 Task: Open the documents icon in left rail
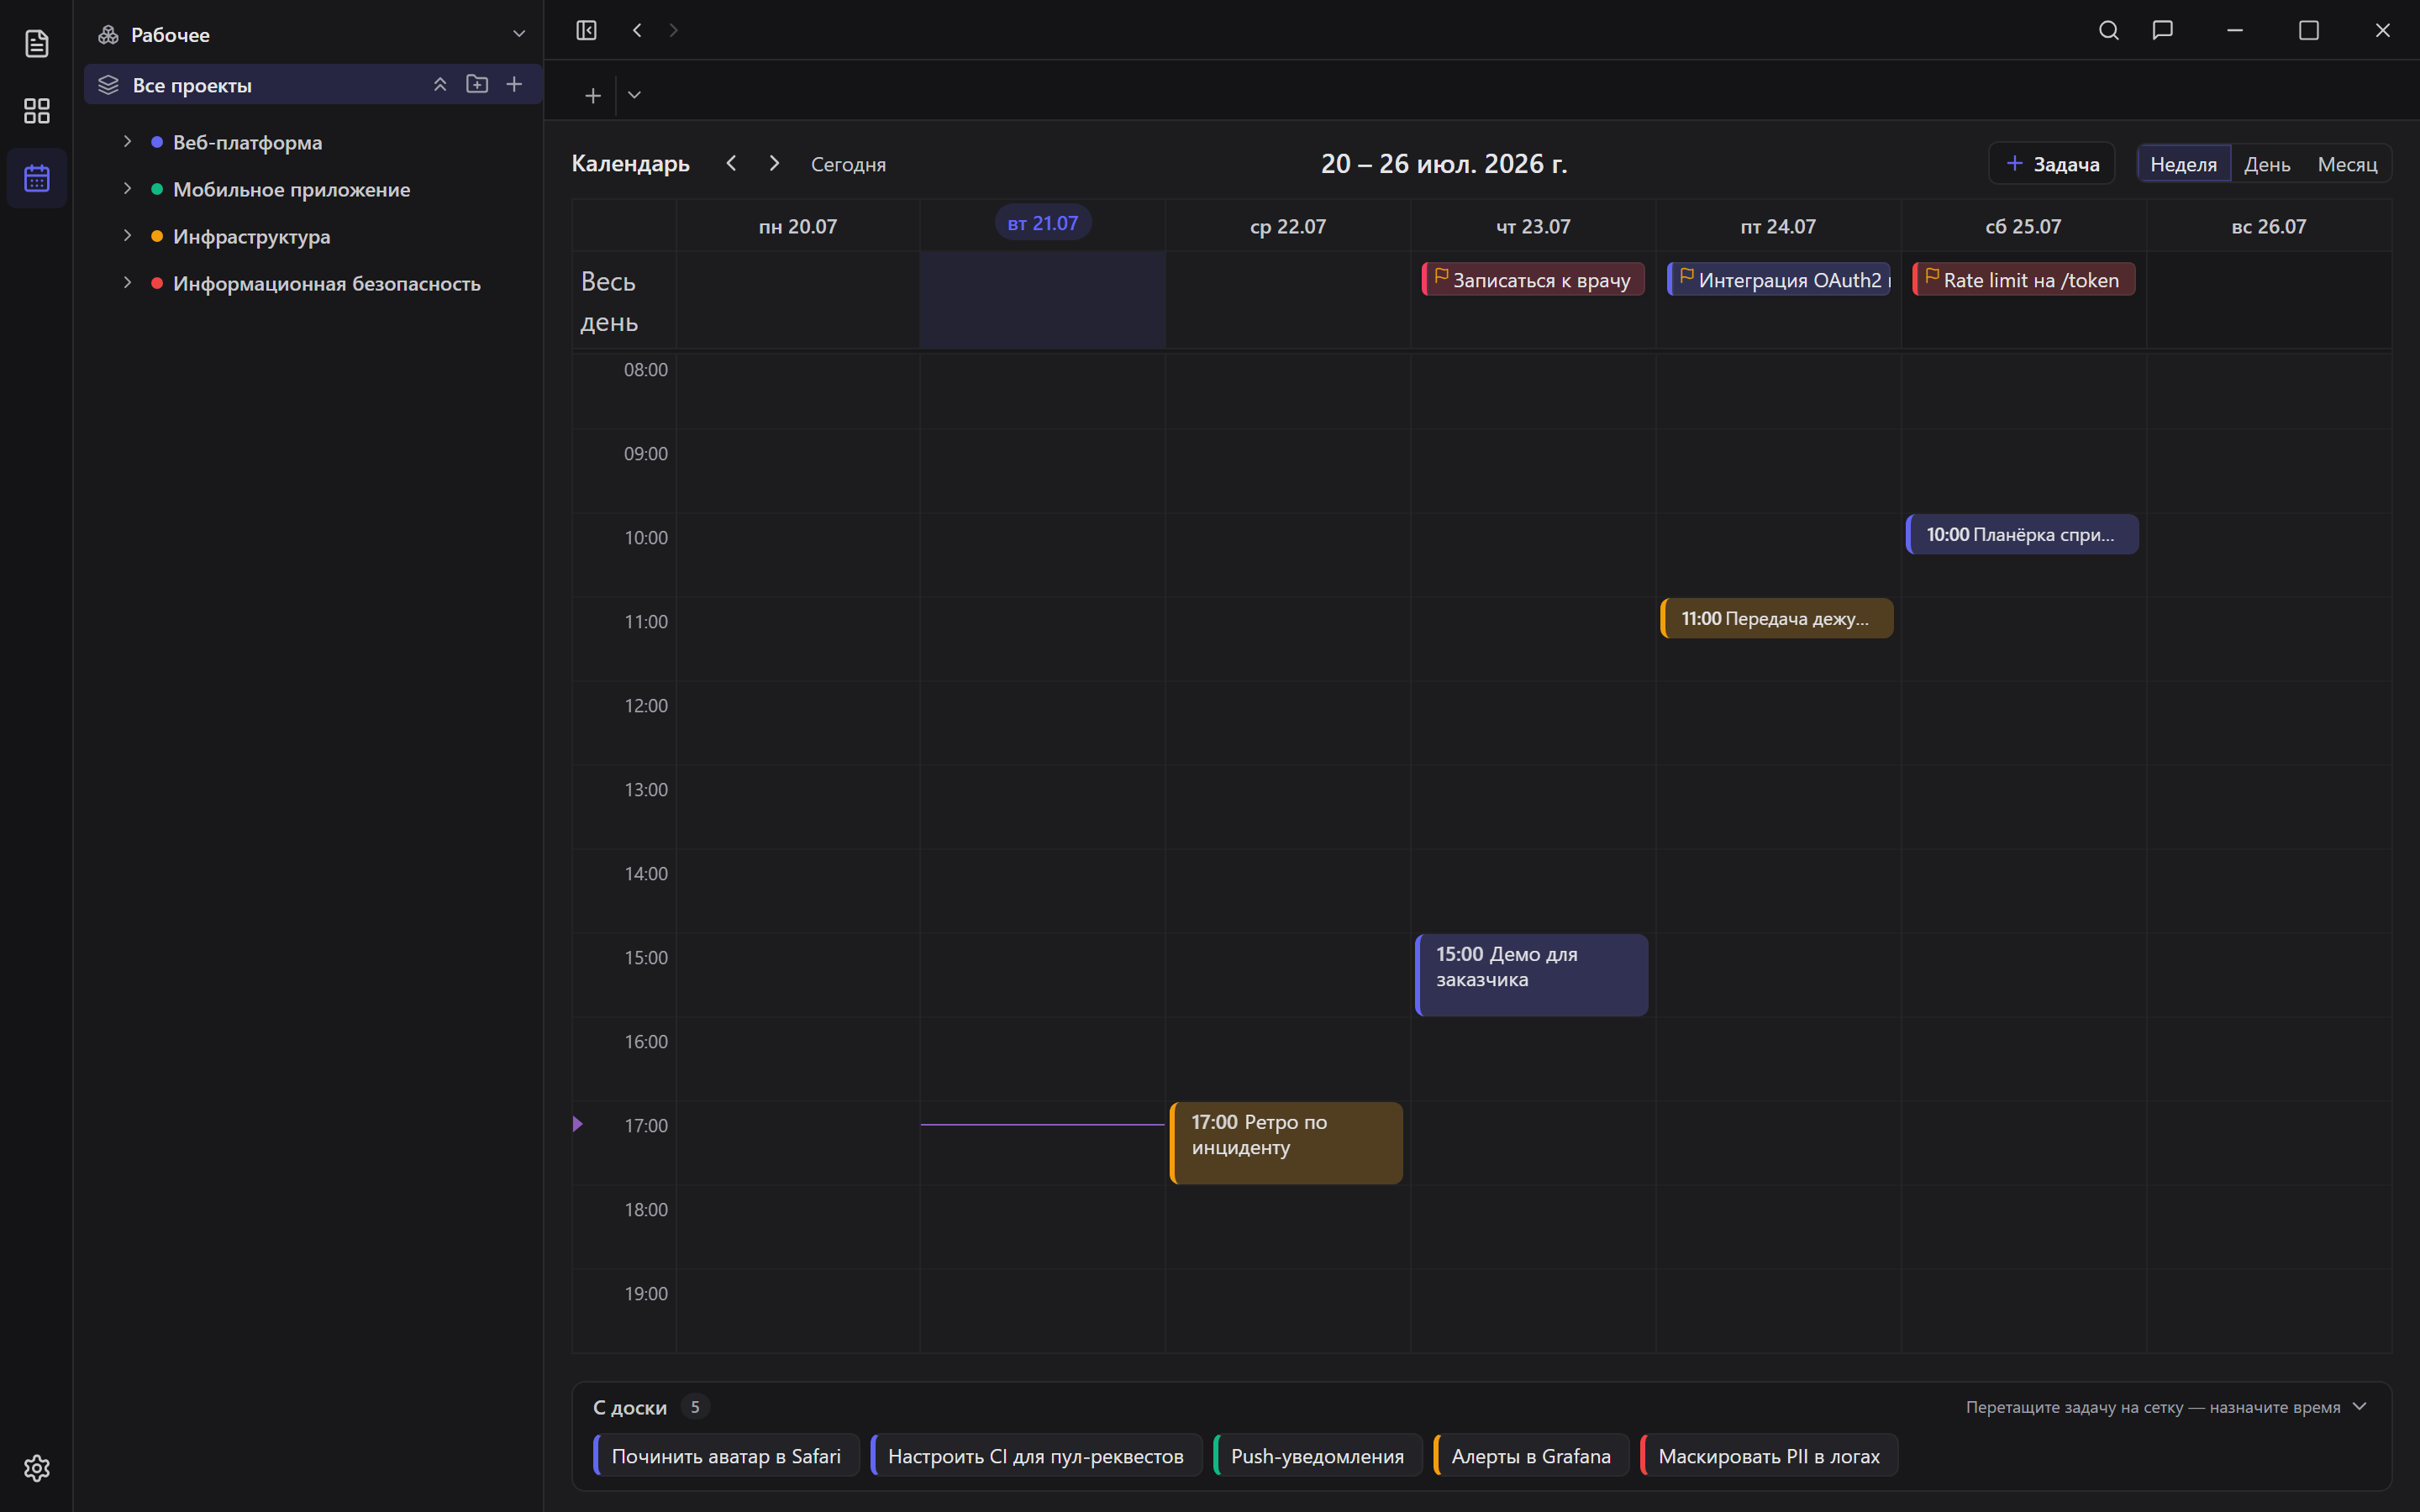[37, 43]
